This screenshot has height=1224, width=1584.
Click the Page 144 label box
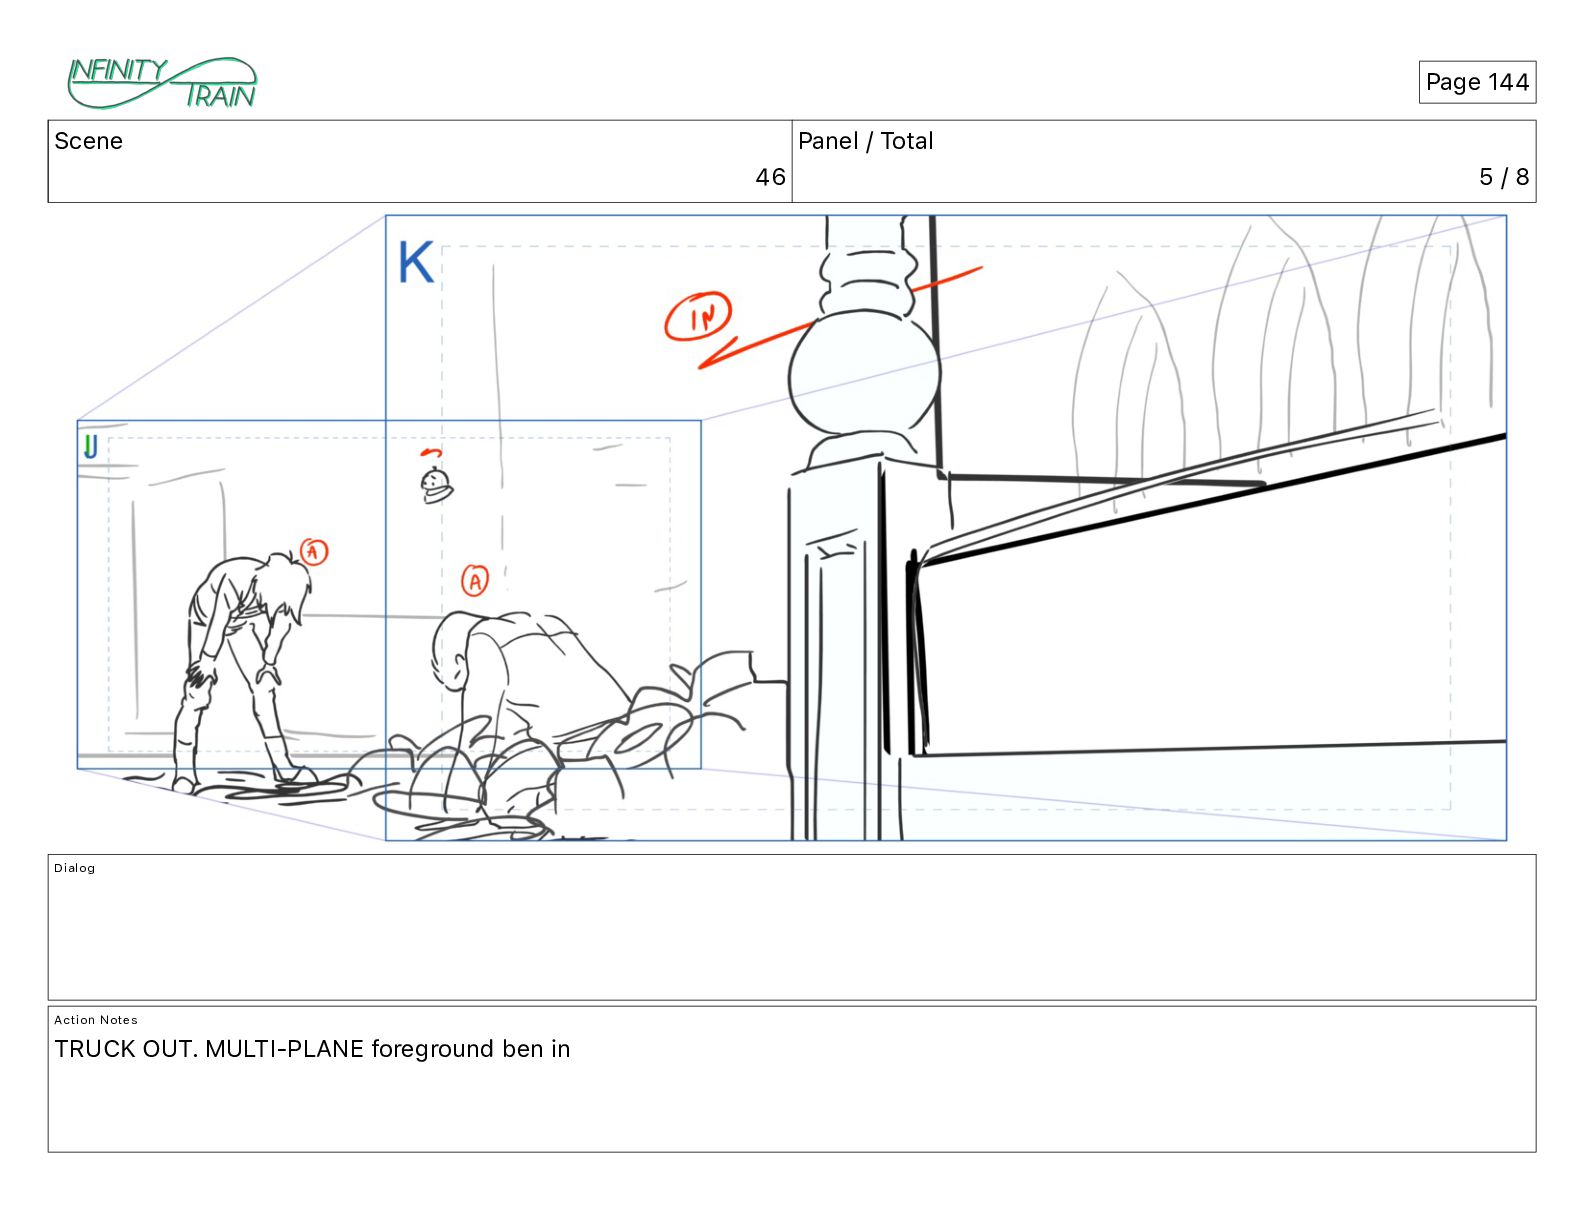point(1477,82)
